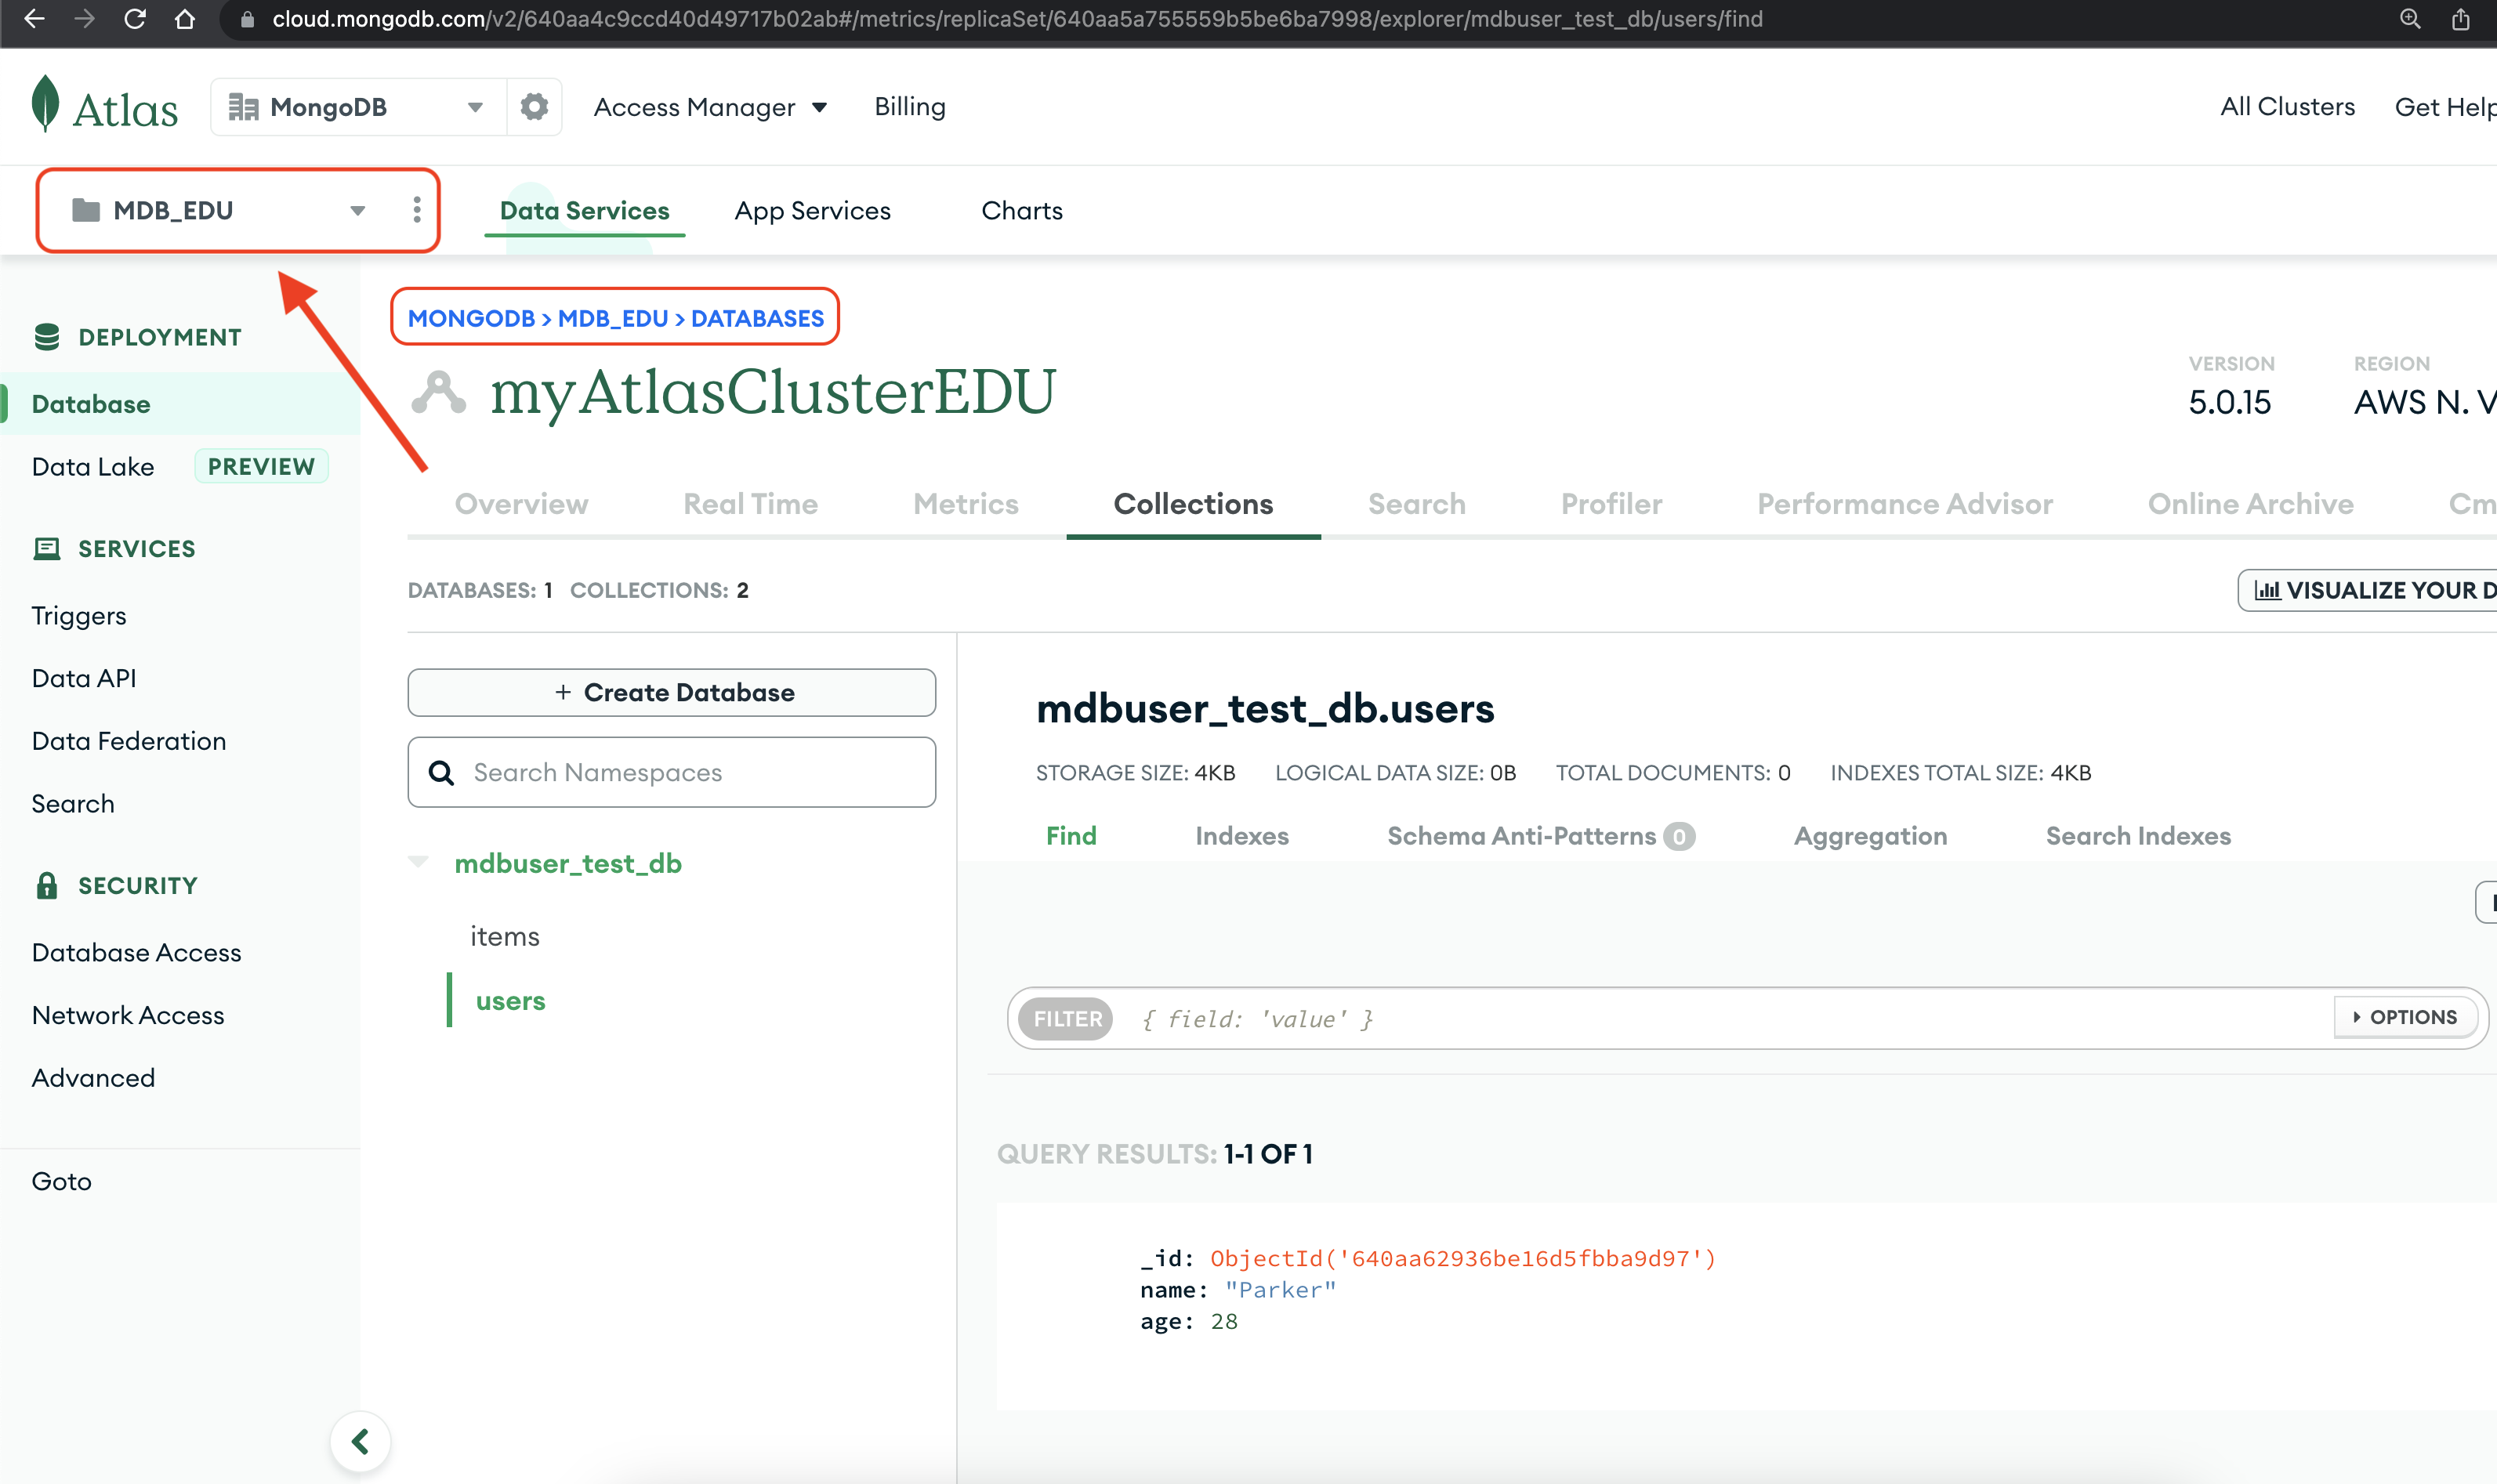Click the Create Database button

pyautogui.click(x=671, y=692)
